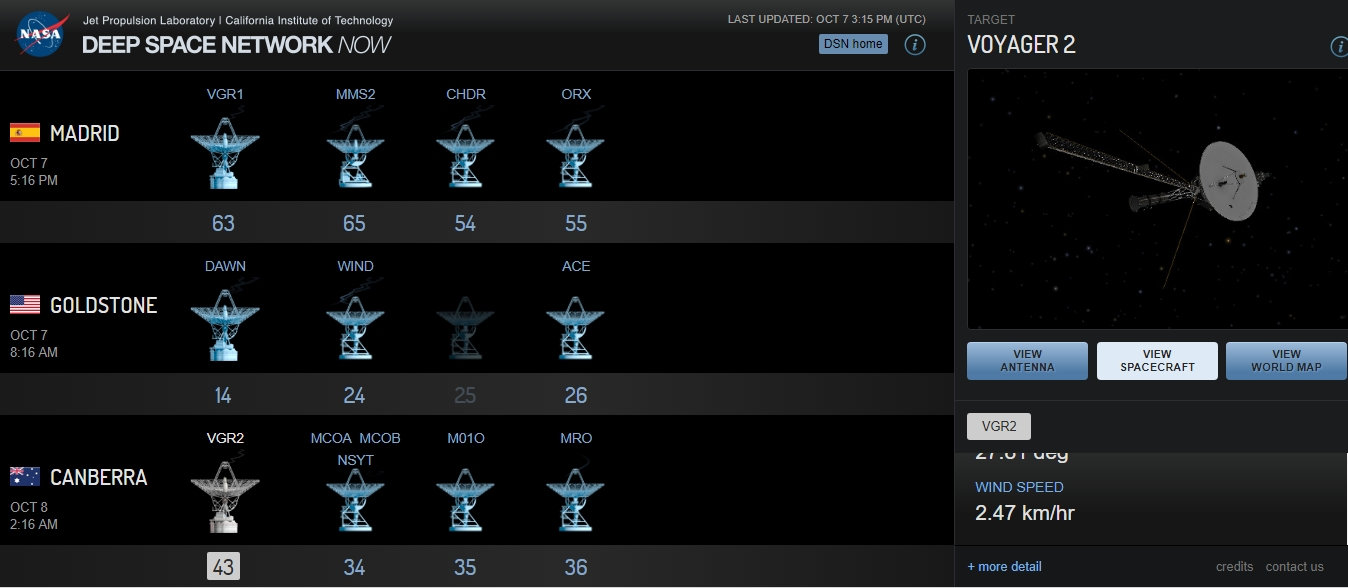The image size is (1348, 588).
Task: Click antenna number 14
Action: tap(223, 395)
